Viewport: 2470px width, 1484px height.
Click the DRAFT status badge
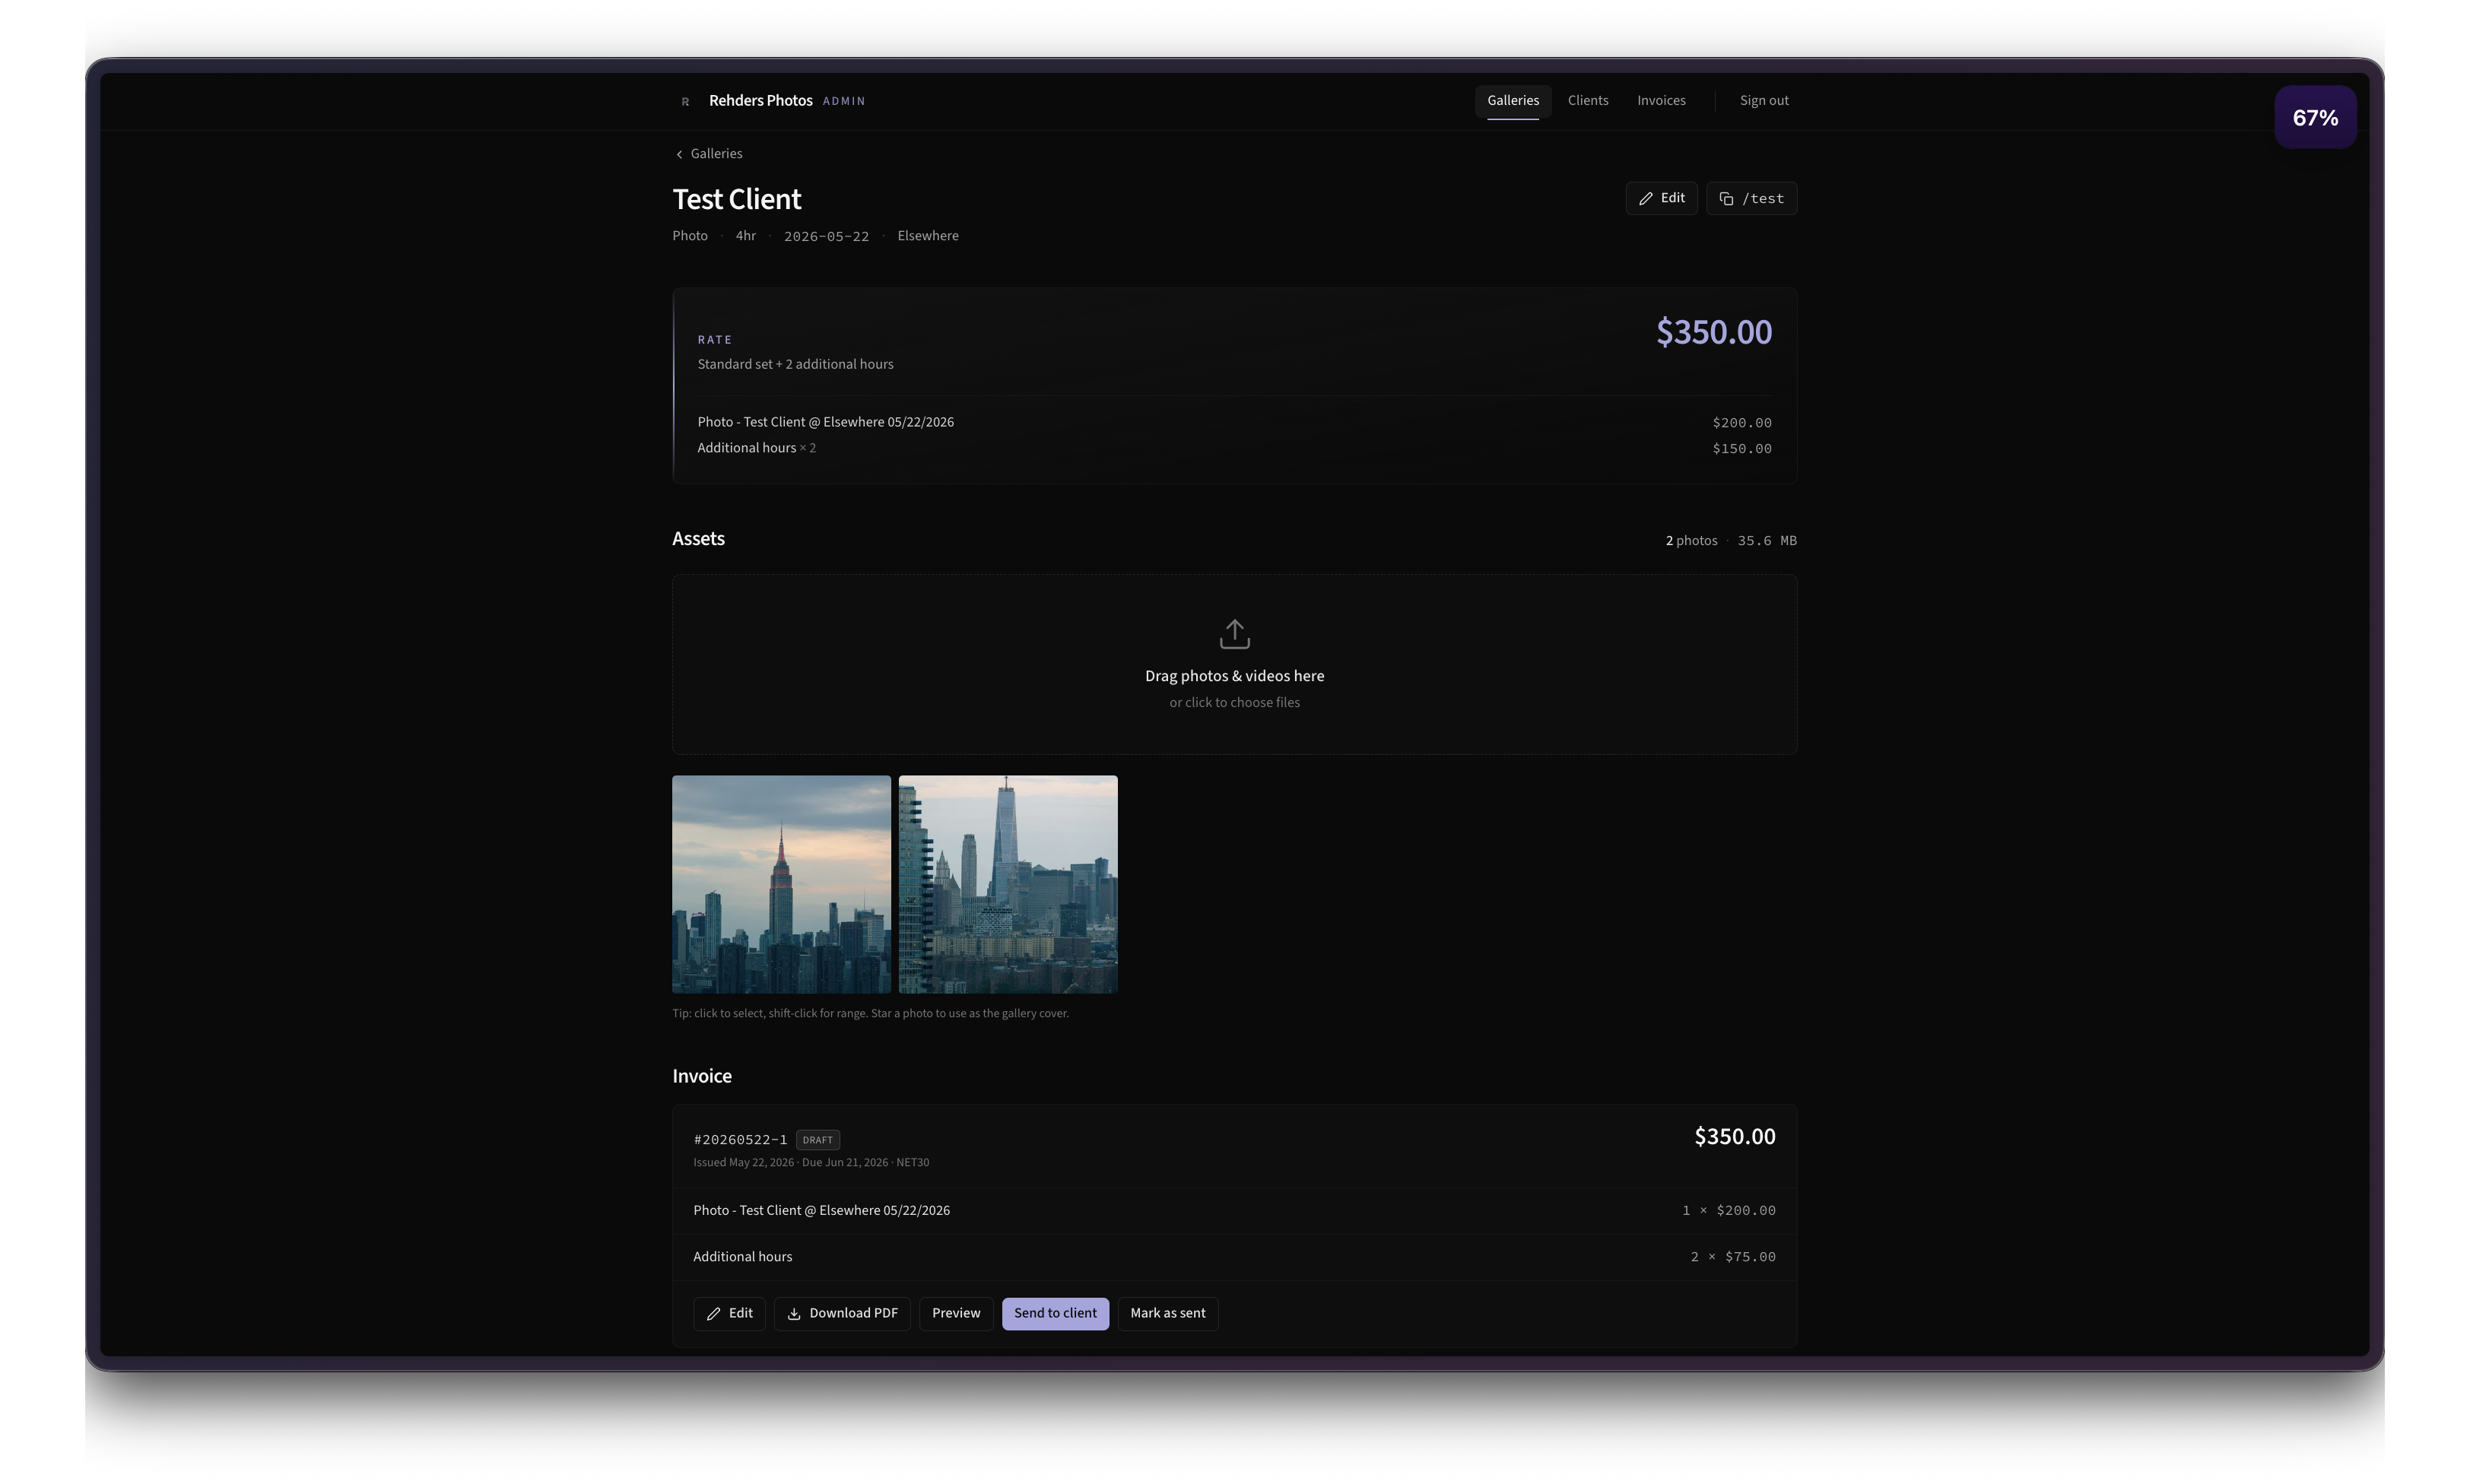[817, 1140]
